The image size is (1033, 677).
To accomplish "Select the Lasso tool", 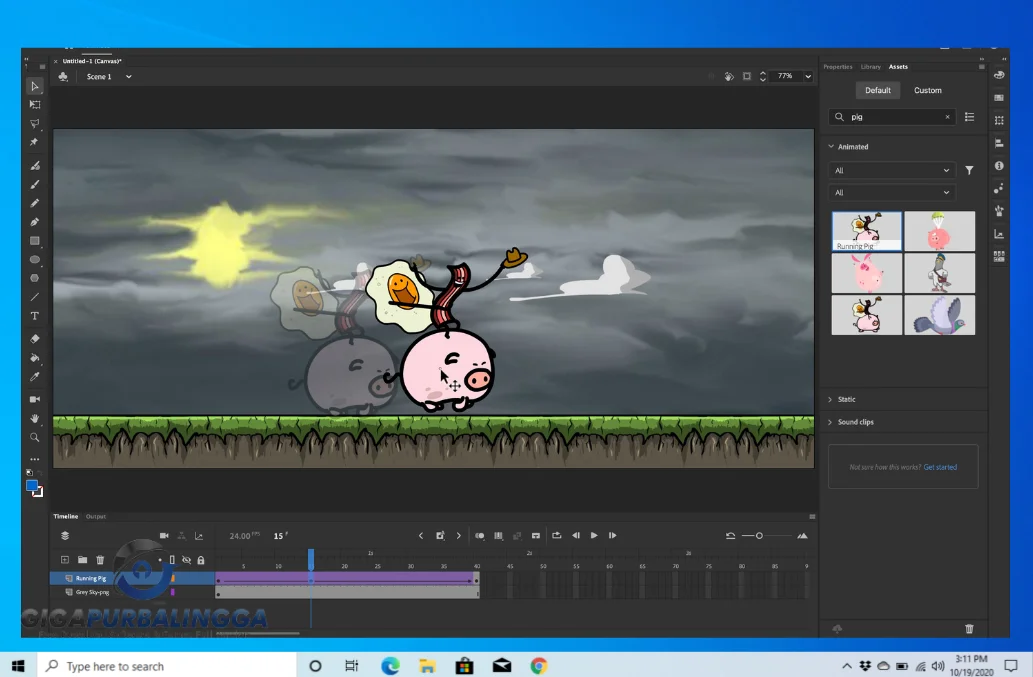I will 35,124.
